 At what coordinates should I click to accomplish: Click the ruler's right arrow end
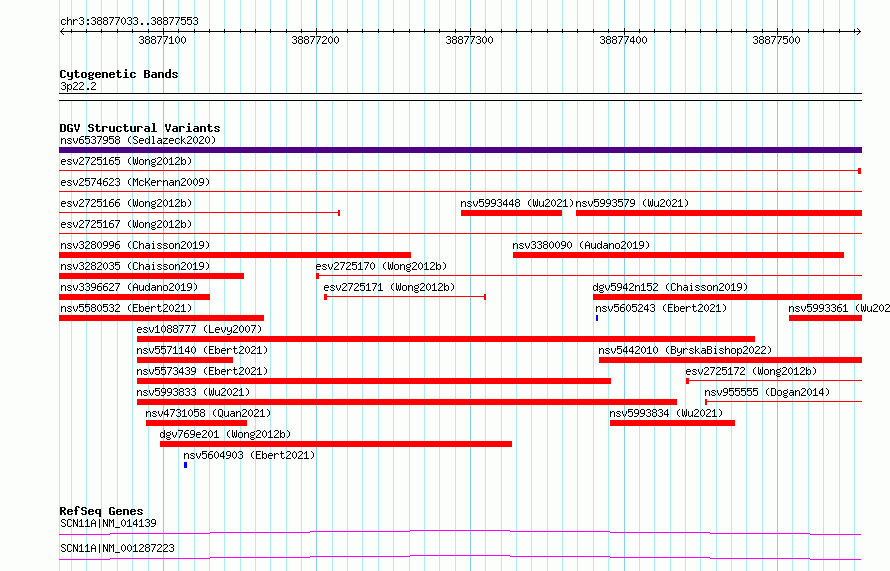tap(859, 32)
